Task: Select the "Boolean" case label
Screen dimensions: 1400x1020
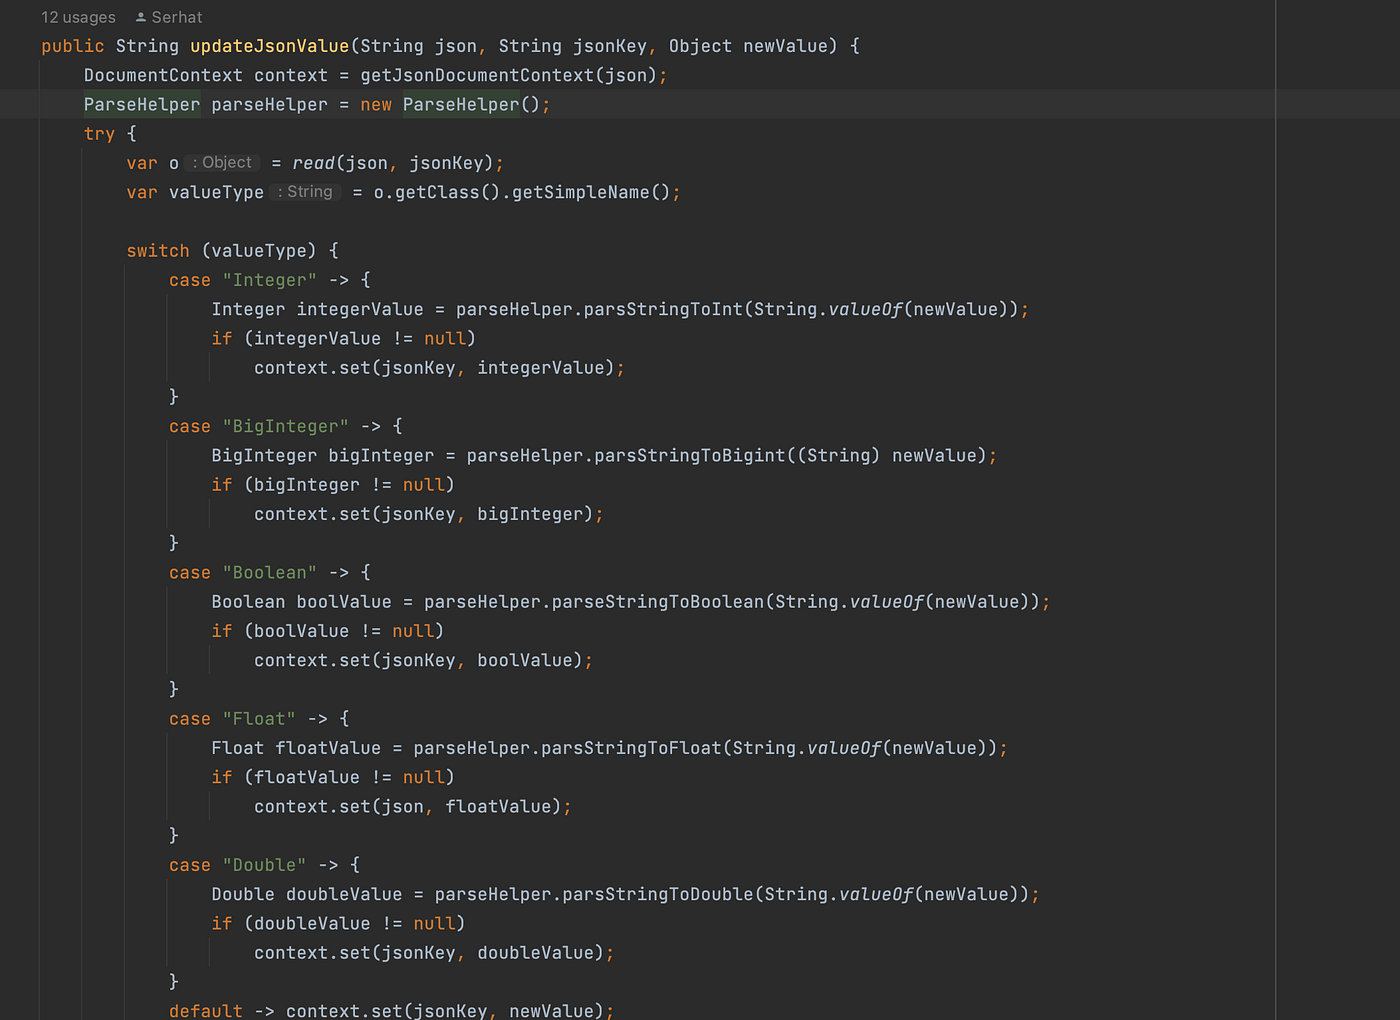Action: pyautogui.click(x=270, y=571)
